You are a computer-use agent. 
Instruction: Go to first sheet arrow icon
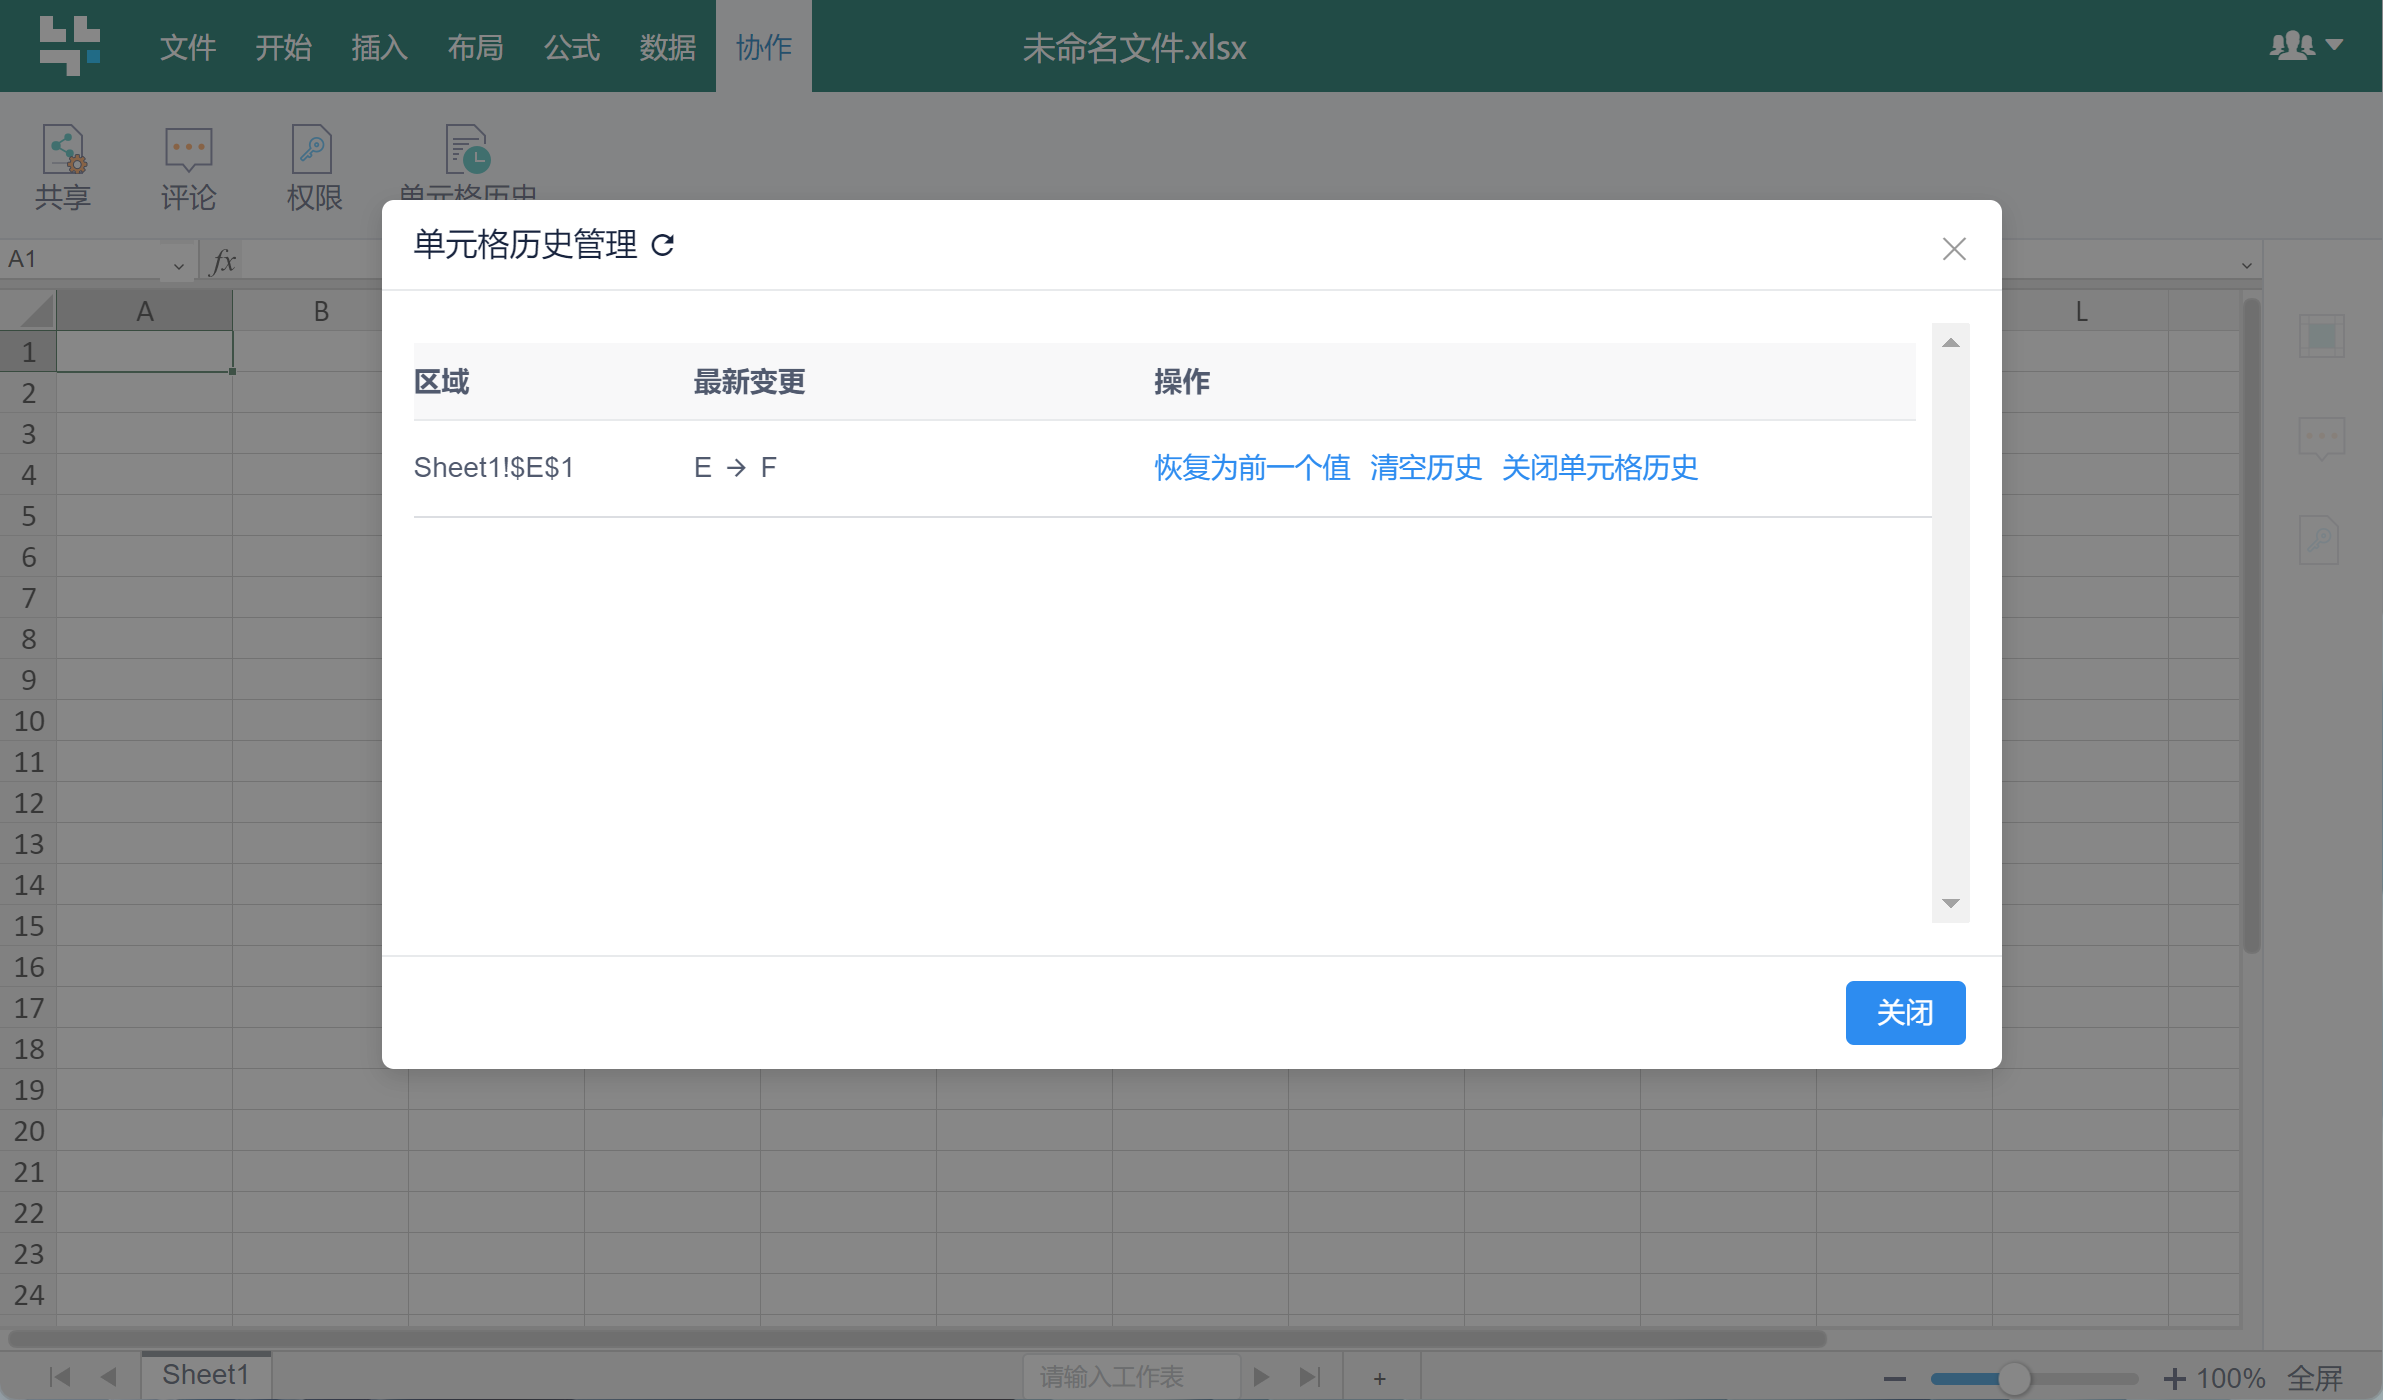(x=60, y=1377)
